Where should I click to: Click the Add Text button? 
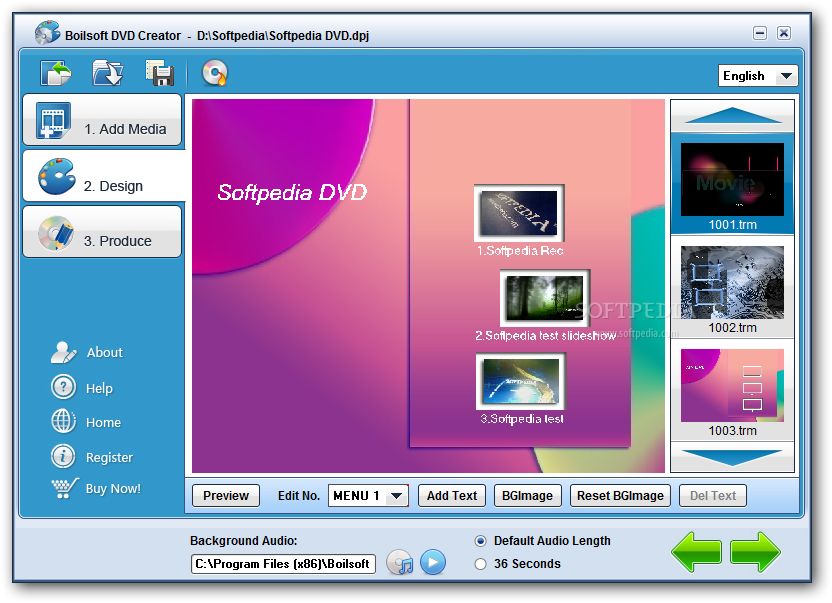point(452,496)
